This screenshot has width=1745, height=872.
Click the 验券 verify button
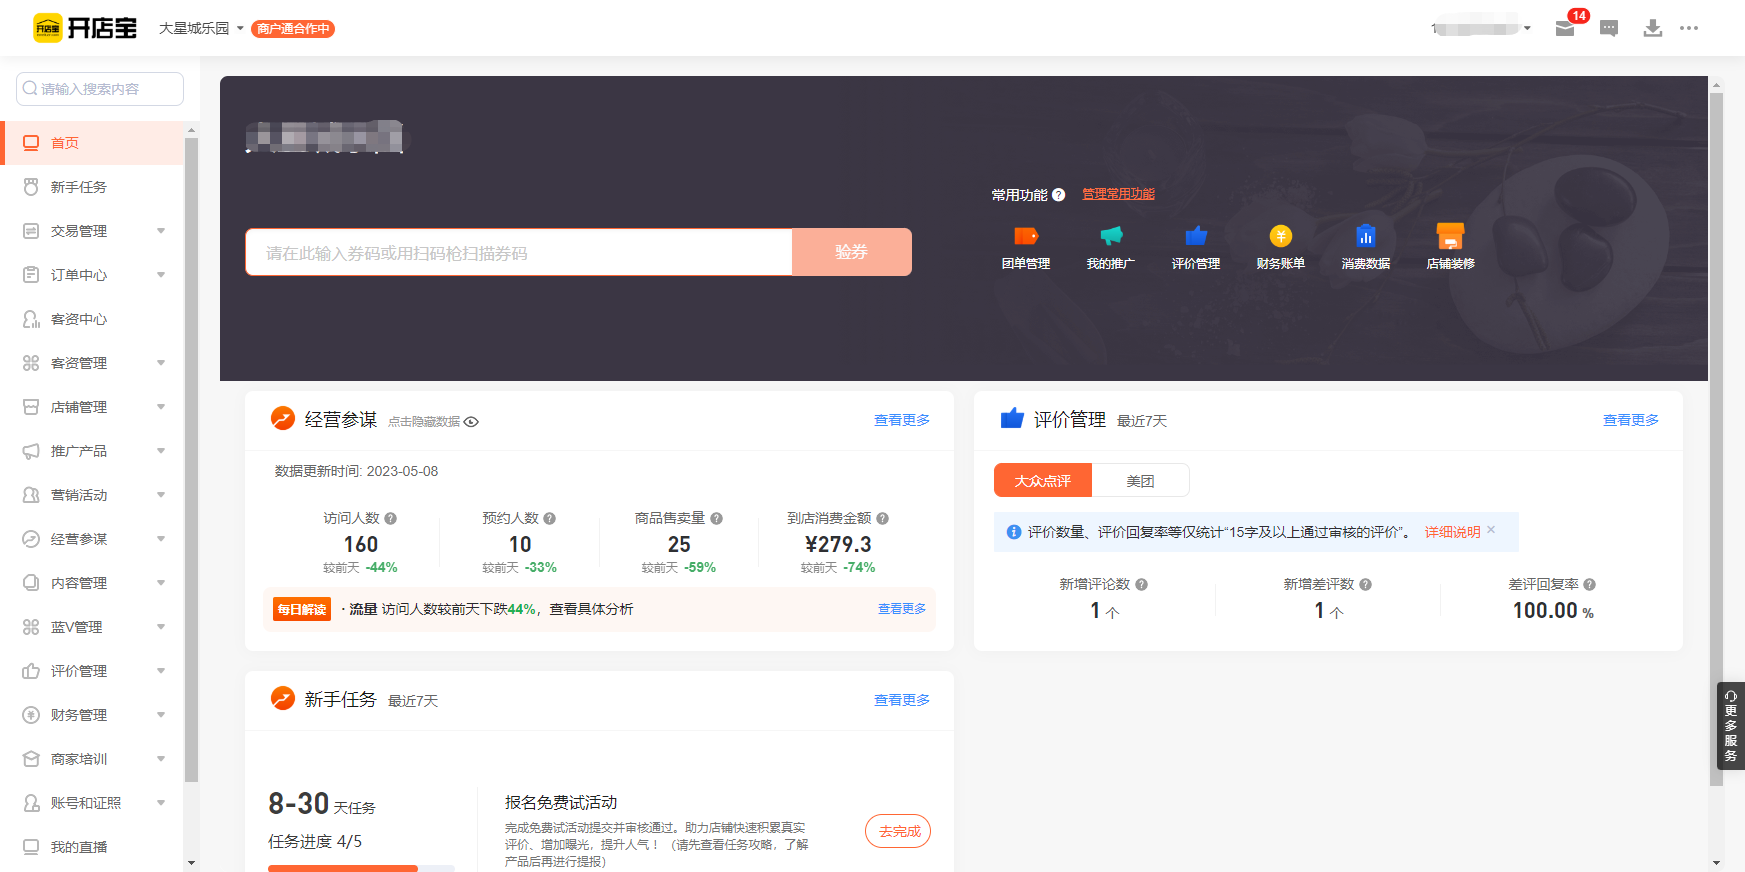tap(851, 252)
